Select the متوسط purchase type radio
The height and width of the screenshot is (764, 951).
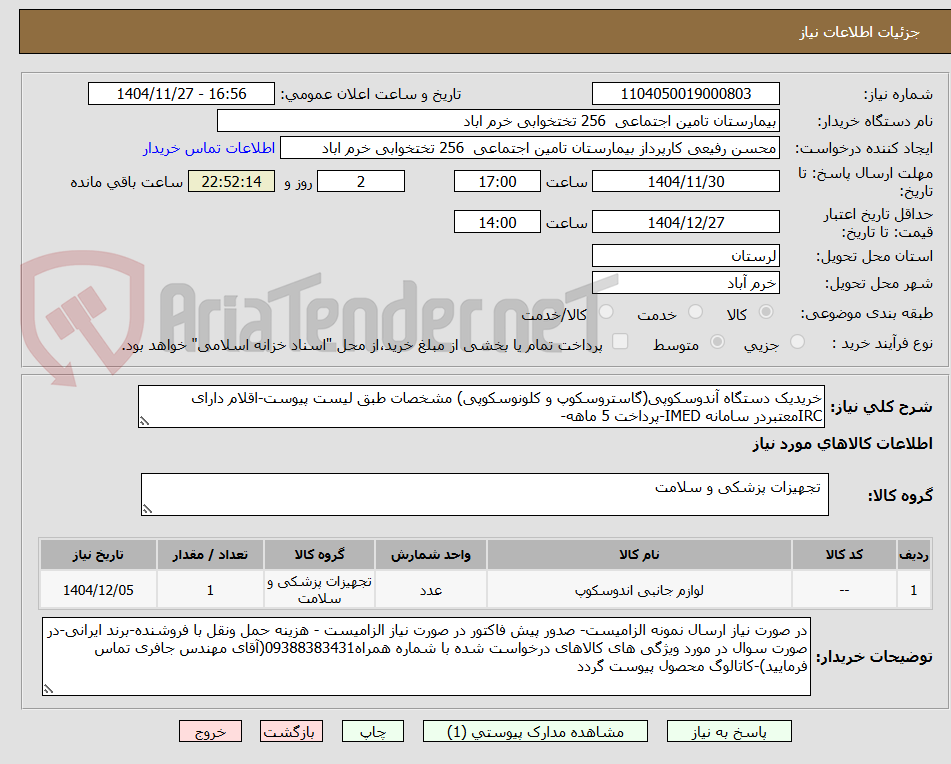(717, 342)
